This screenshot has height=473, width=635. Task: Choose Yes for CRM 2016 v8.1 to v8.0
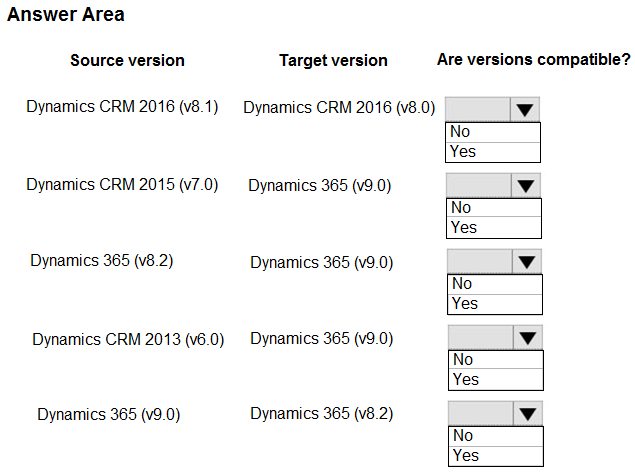point(493,152)
